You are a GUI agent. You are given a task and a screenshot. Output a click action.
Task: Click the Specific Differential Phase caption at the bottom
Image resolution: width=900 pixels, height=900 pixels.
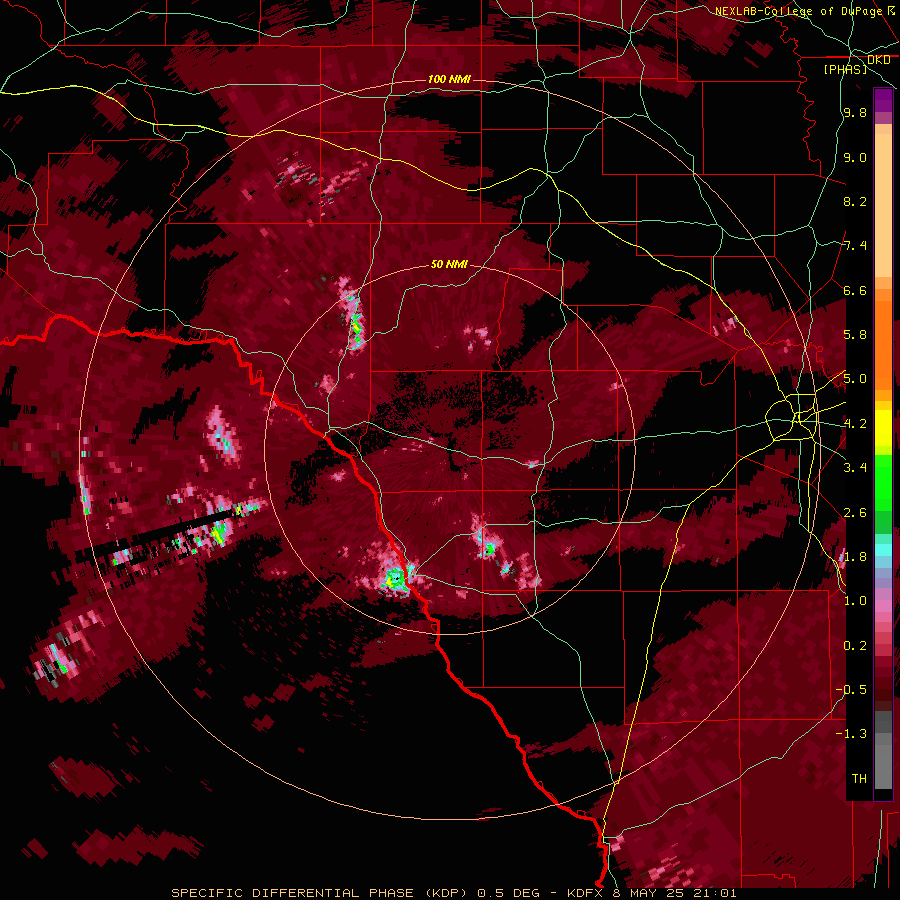454,893
